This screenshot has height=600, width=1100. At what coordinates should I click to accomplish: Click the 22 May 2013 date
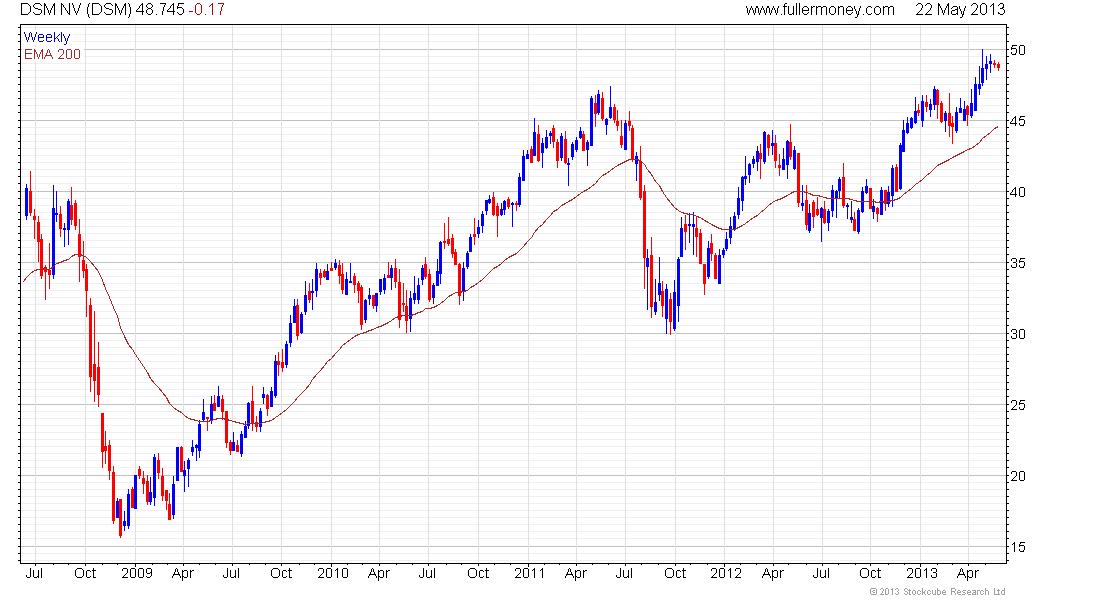[x=960, y=10]
